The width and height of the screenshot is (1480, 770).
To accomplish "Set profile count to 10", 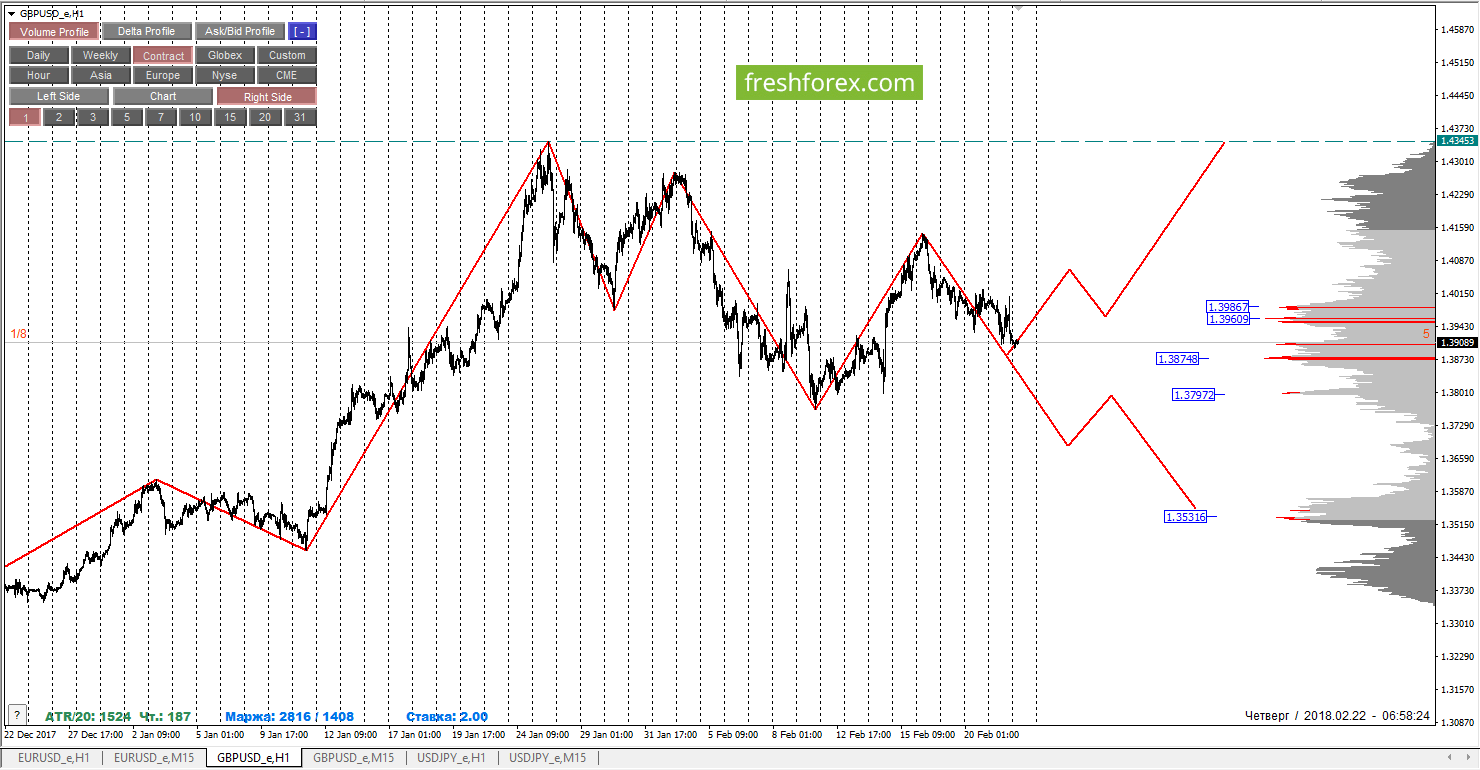I will click(195, 117).
